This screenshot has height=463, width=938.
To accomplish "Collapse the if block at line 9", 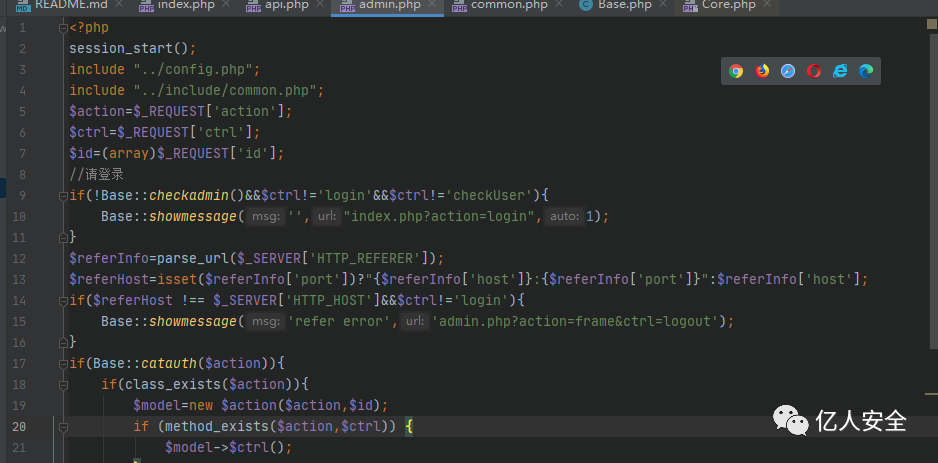I will 63,196.
